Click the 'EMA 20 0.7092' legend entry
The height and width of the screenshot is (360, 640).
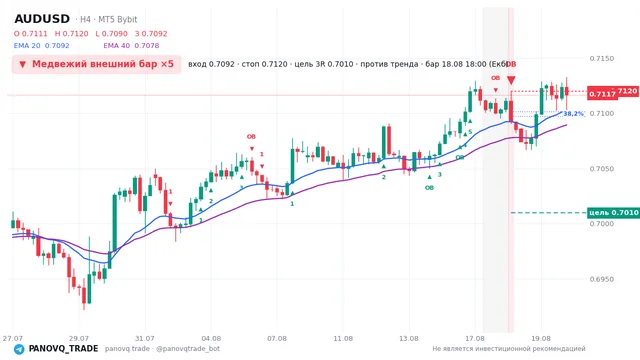coord(42,46)
